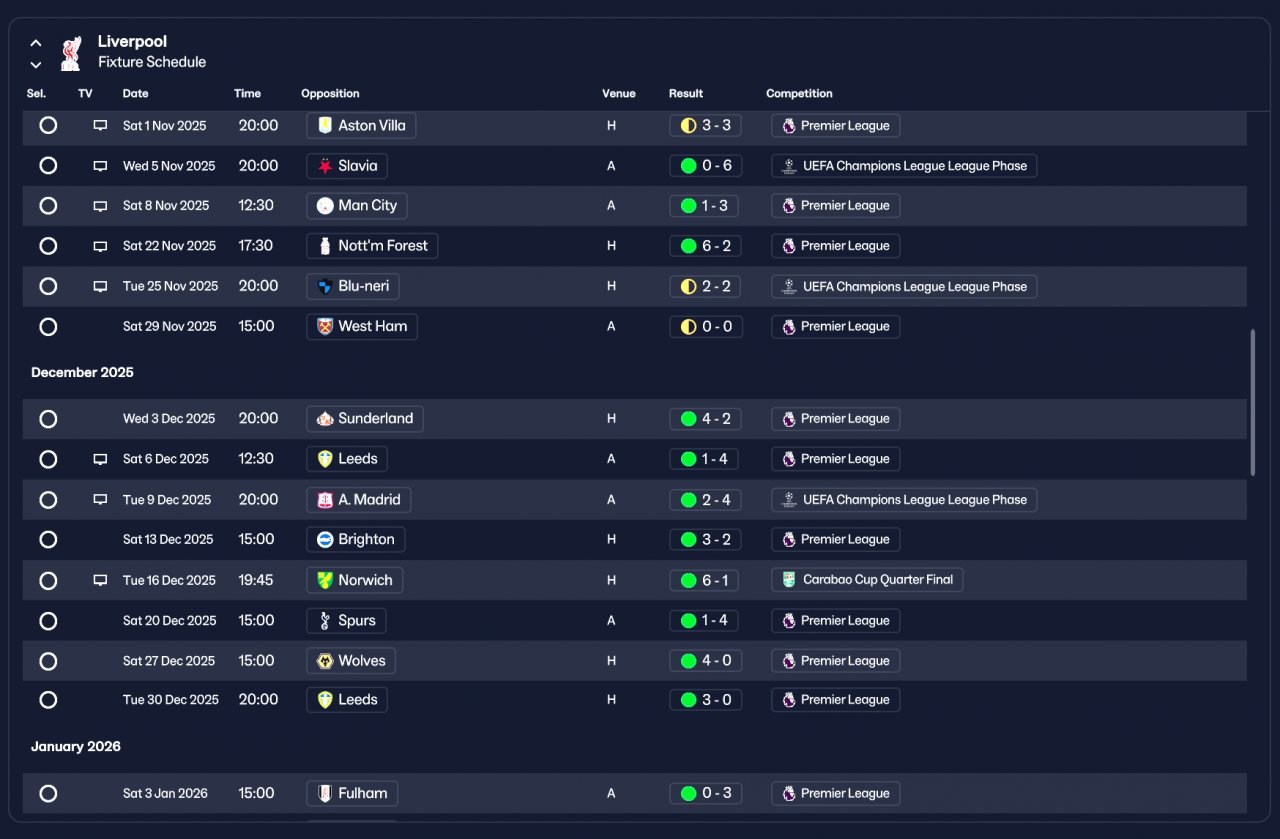
Task: Select the Sunderland fixture radio button
Action: 48,419
